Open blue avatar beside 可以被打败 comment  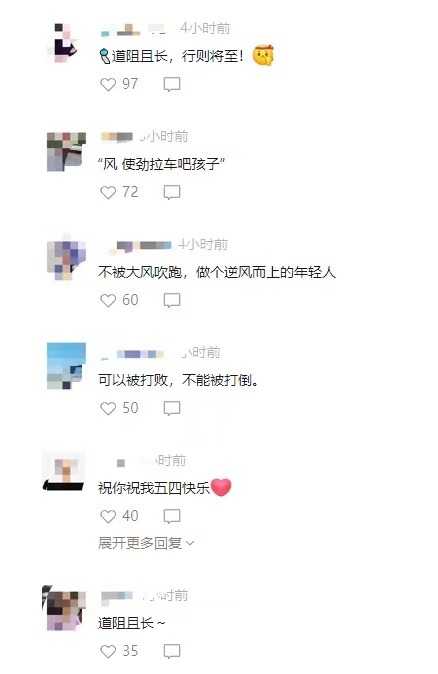pyautogui.click(x=66, y=366)
